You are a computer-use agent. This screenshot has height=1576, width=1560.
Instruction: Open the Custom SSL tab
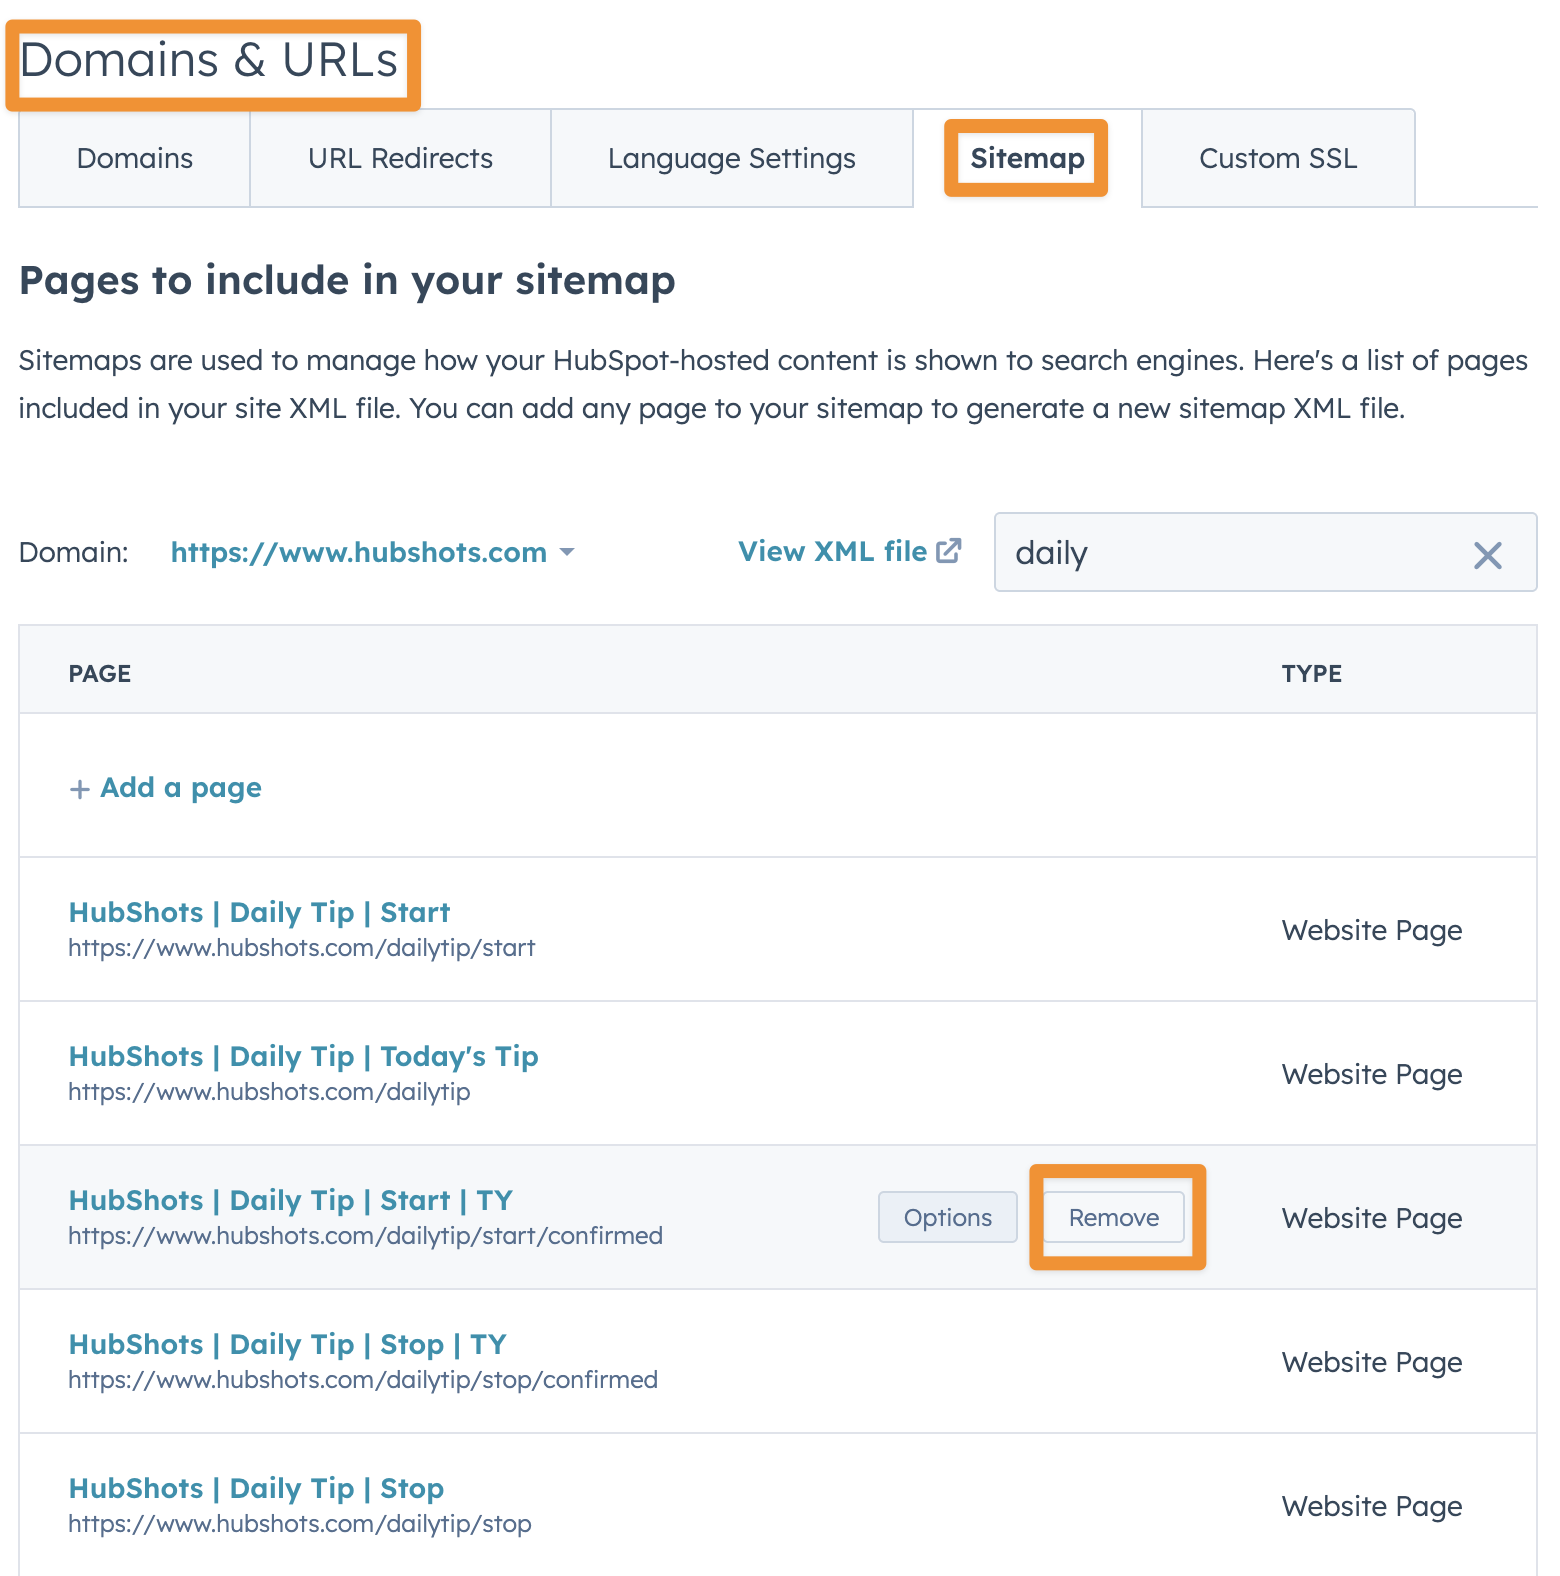point(1277,159)
